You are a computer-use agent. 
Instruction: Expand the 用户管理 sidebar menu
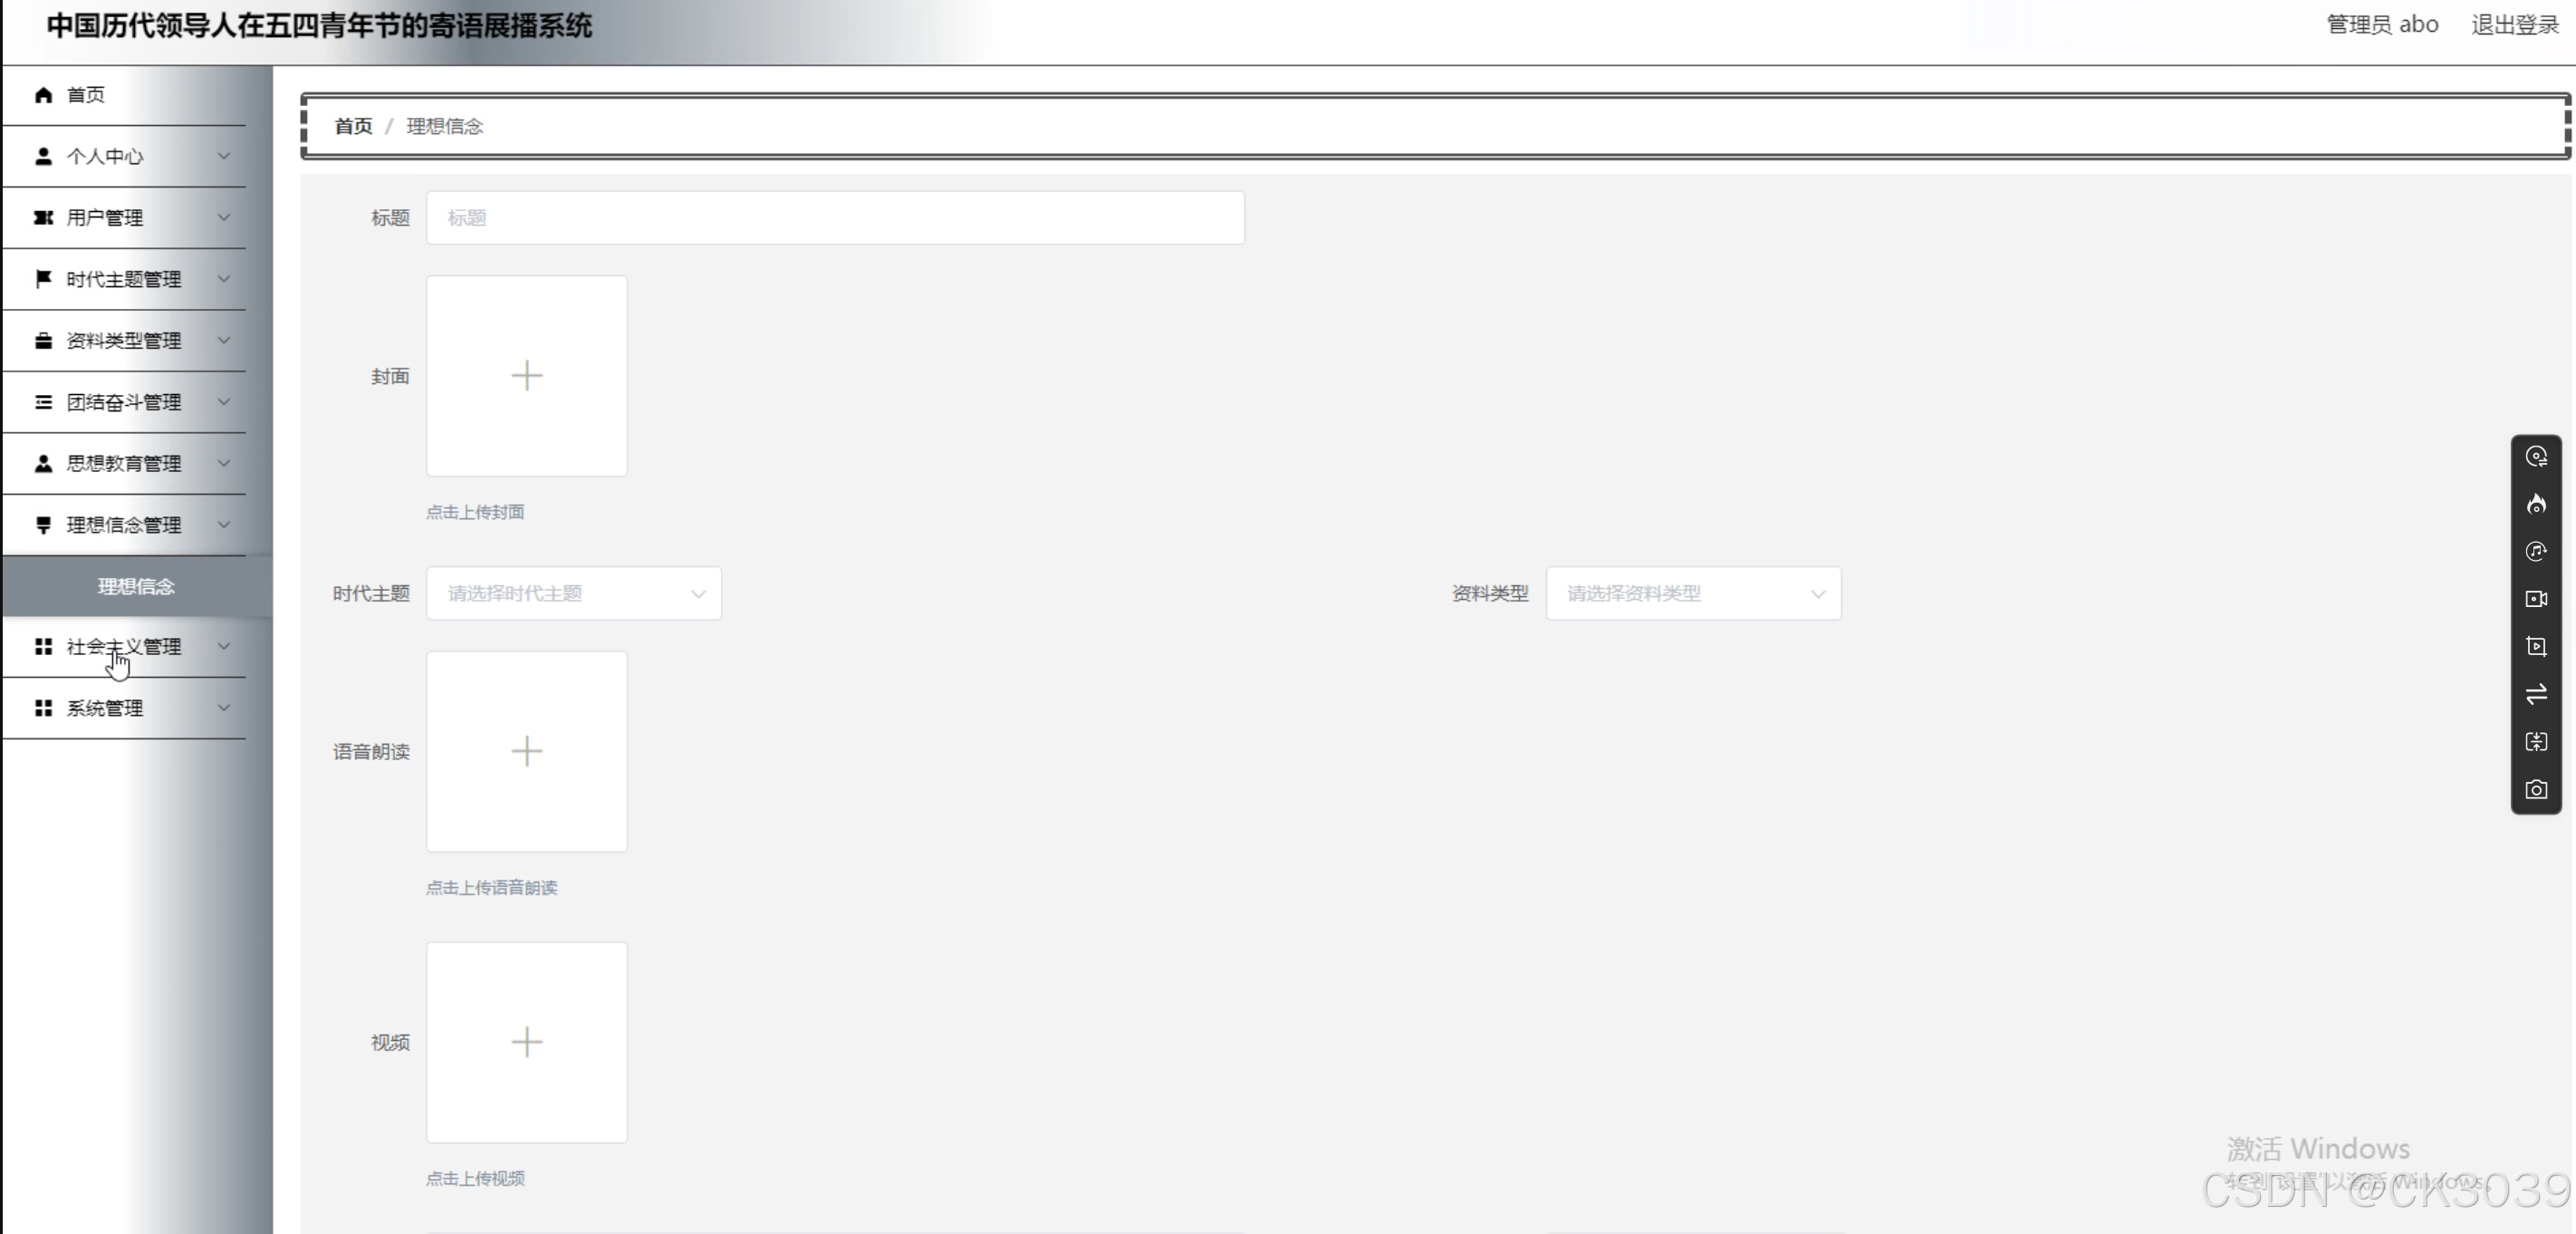(x=125, y=218)
